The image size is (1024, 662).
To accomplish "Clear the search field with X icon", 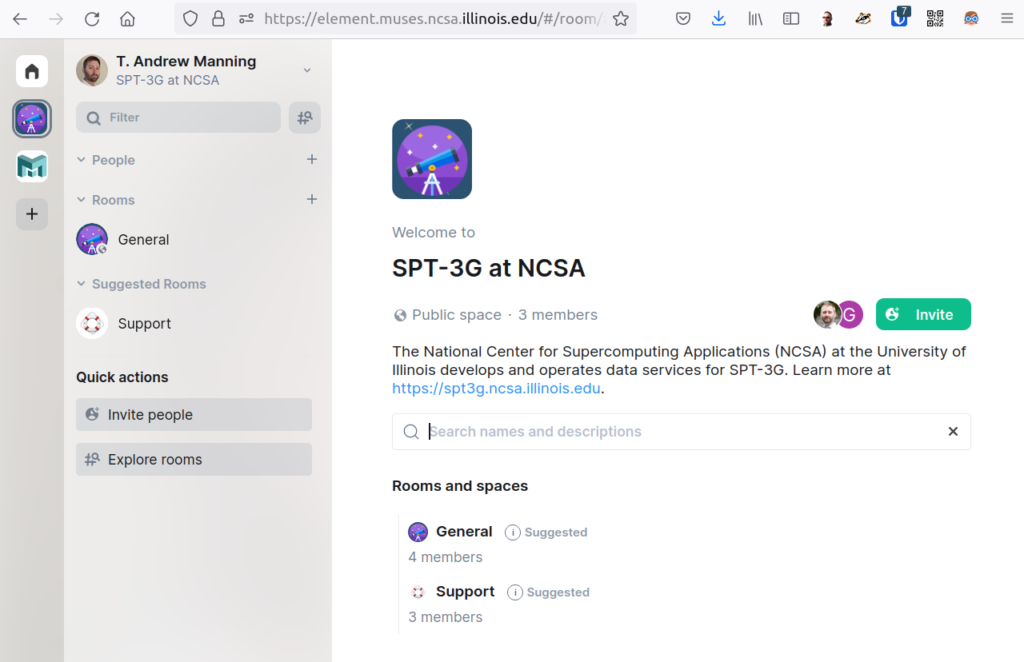I will pos(953,432).
